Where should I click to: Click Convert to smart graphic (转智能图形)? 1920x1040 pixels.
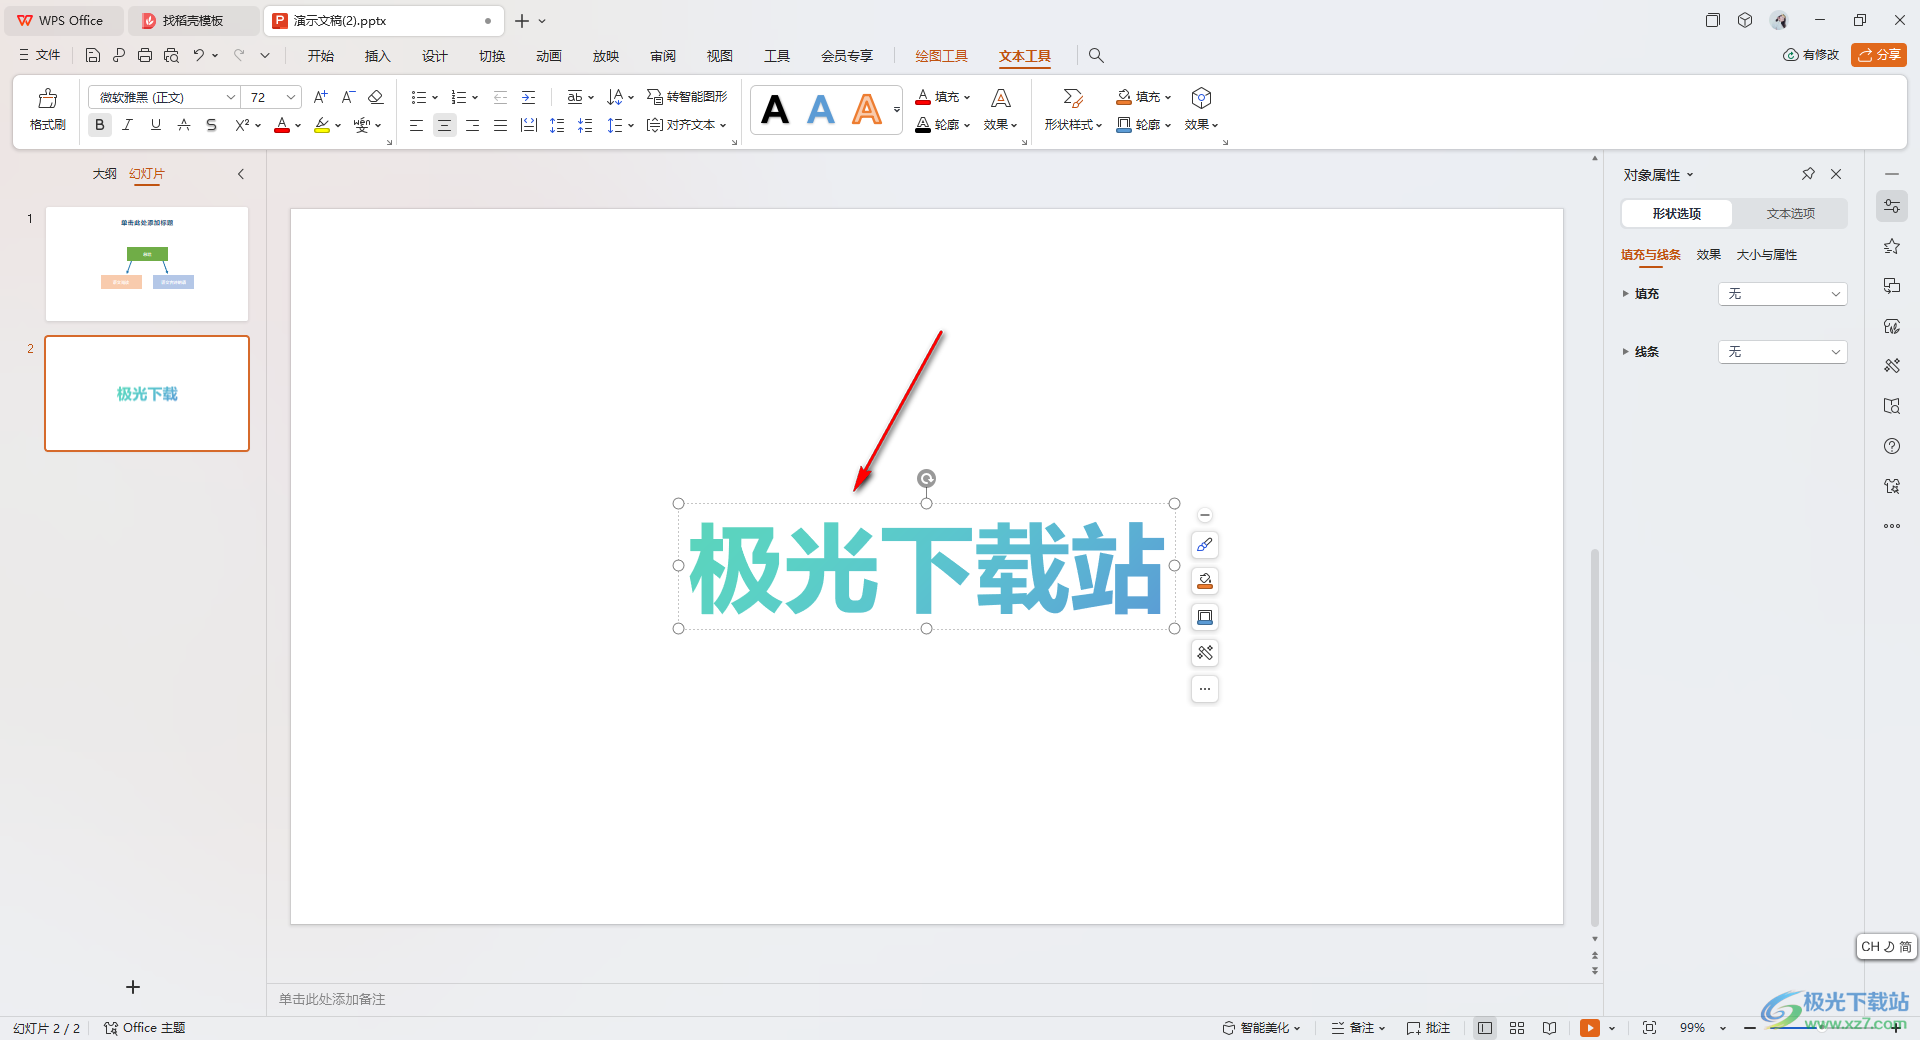point(687,97)
